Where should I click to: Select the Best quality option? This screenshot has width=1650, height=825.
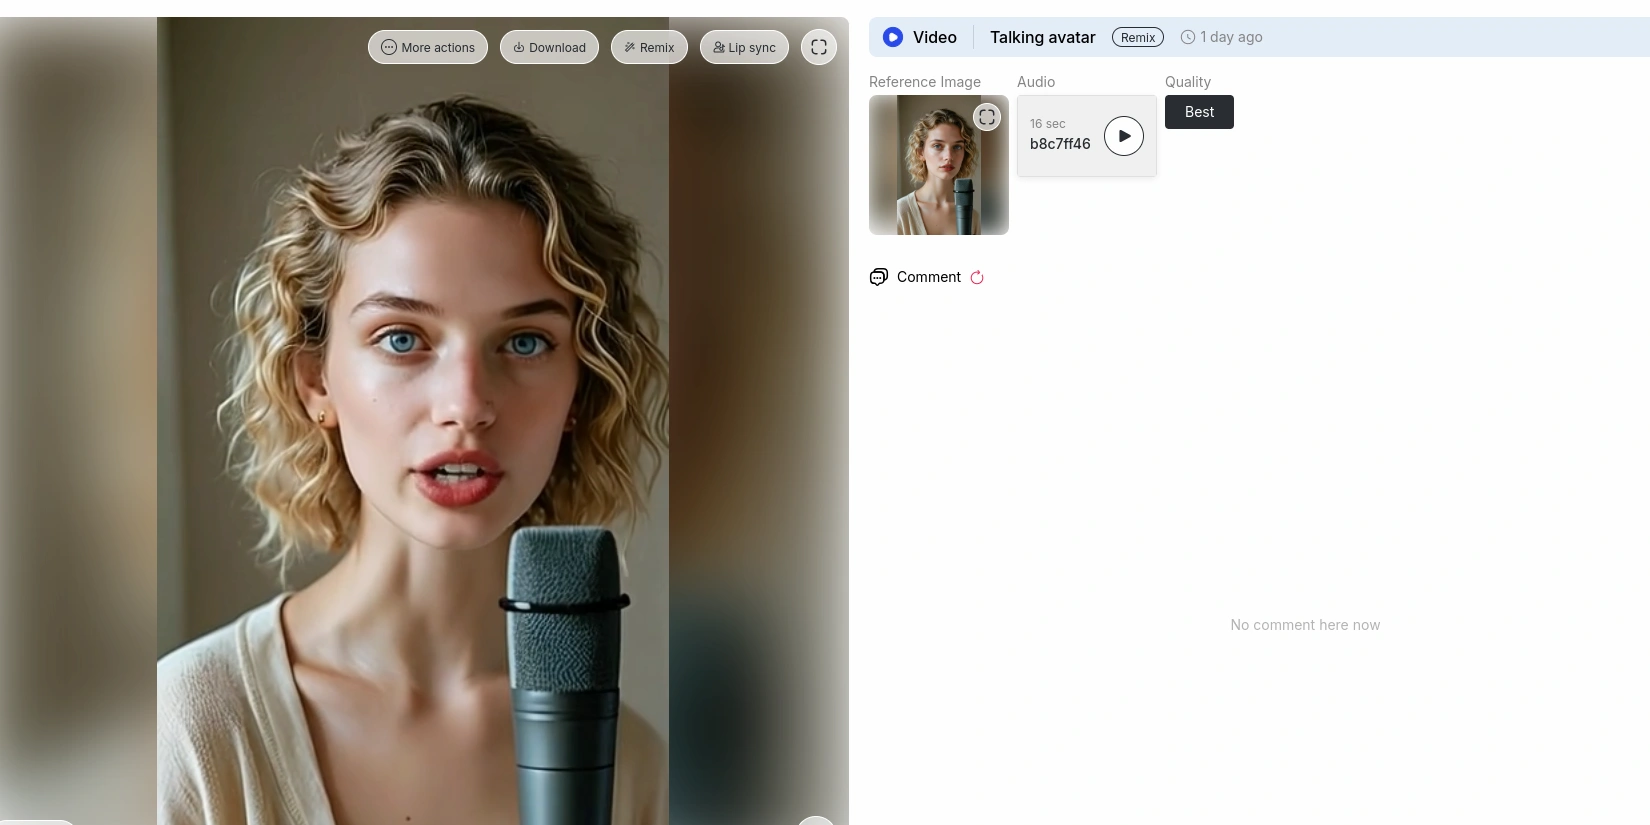tap(1199, 112)
